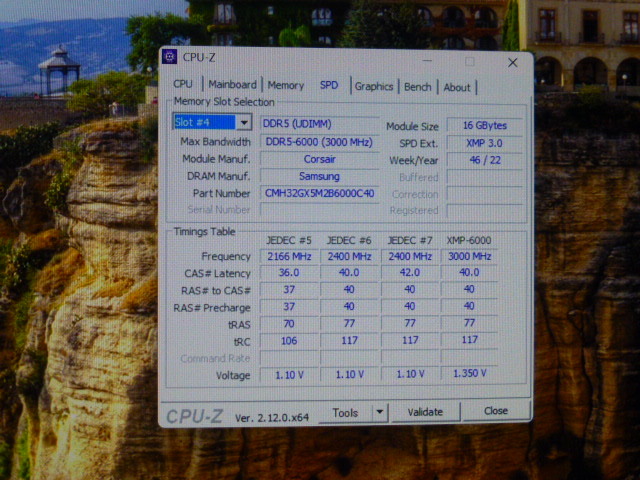
Task: Close the CPU-Z window with X
Action: 512,63
